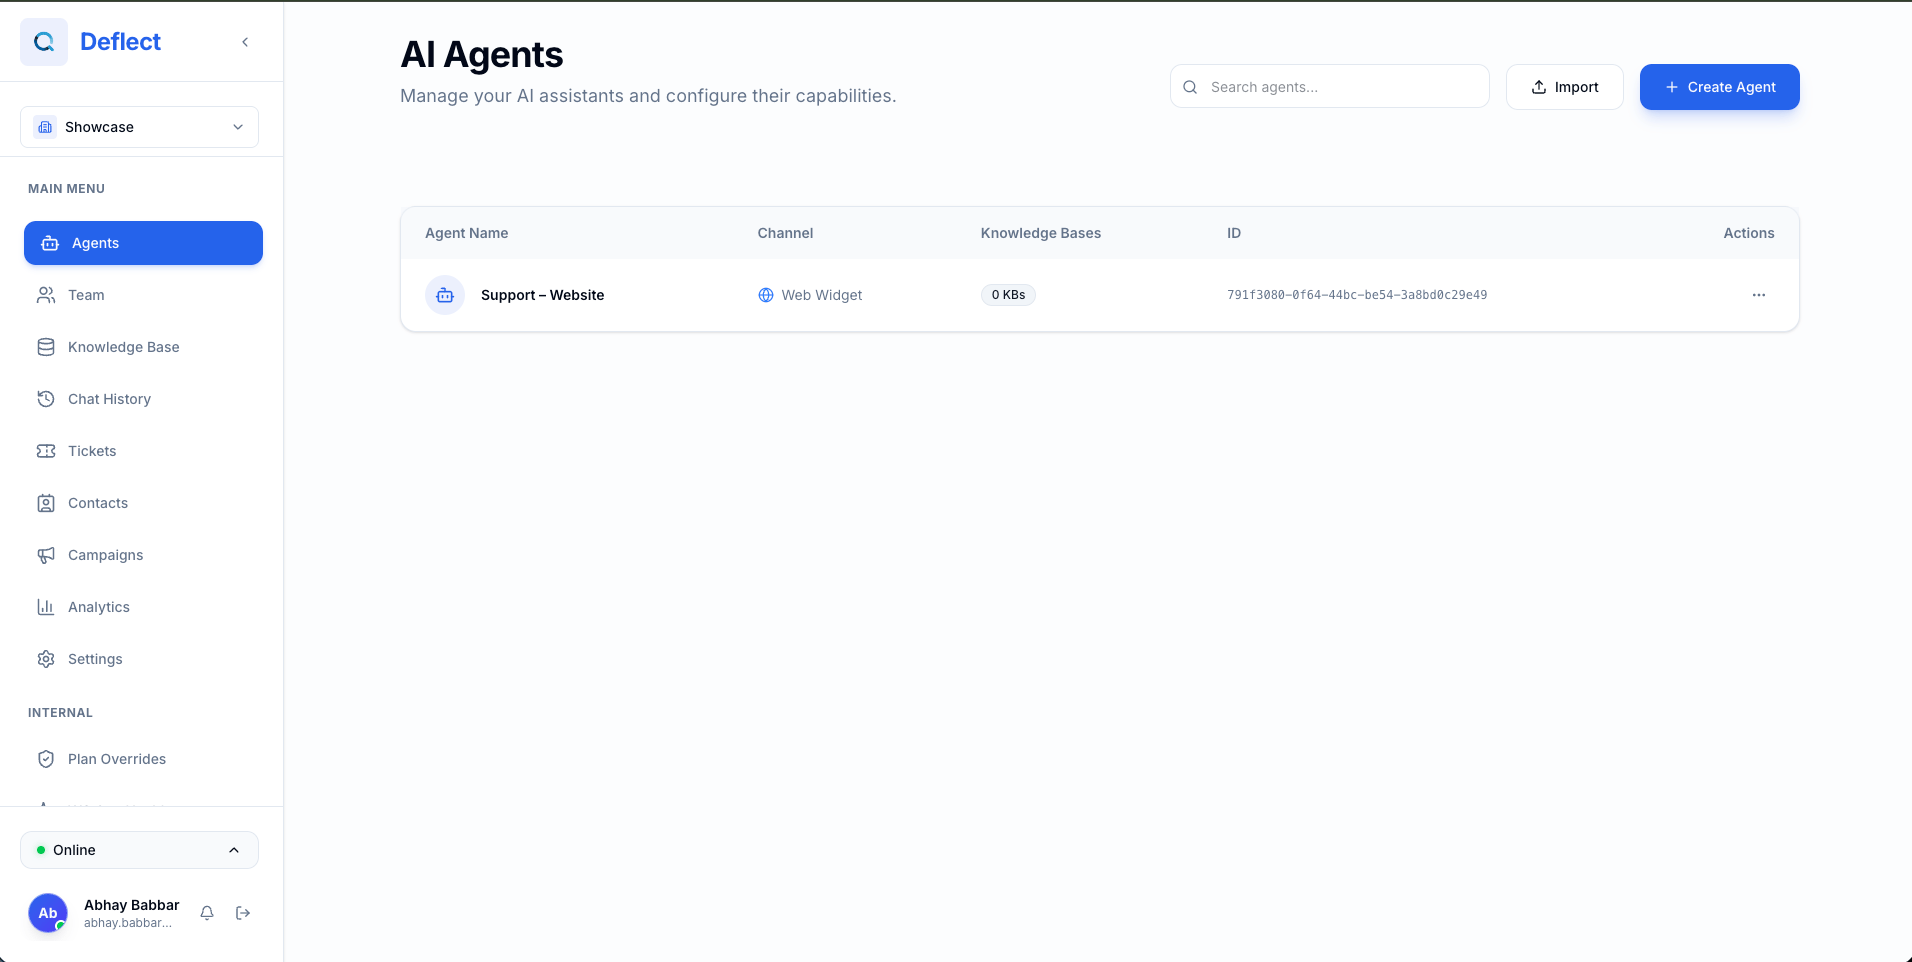Click the Tickets ticket icon
Viewport: 1912px width, 962px height.
click(x=46, y=451)
